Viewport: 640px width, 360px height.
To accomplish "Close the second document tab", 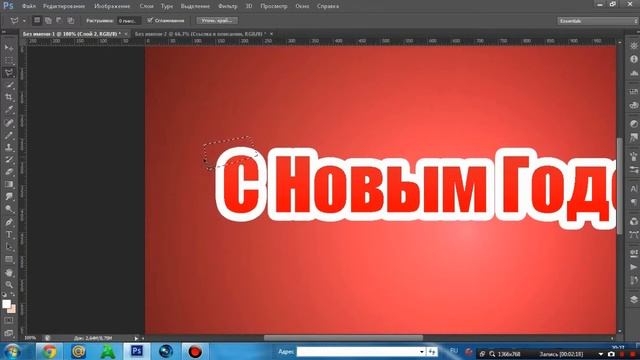I will (271, 34).
